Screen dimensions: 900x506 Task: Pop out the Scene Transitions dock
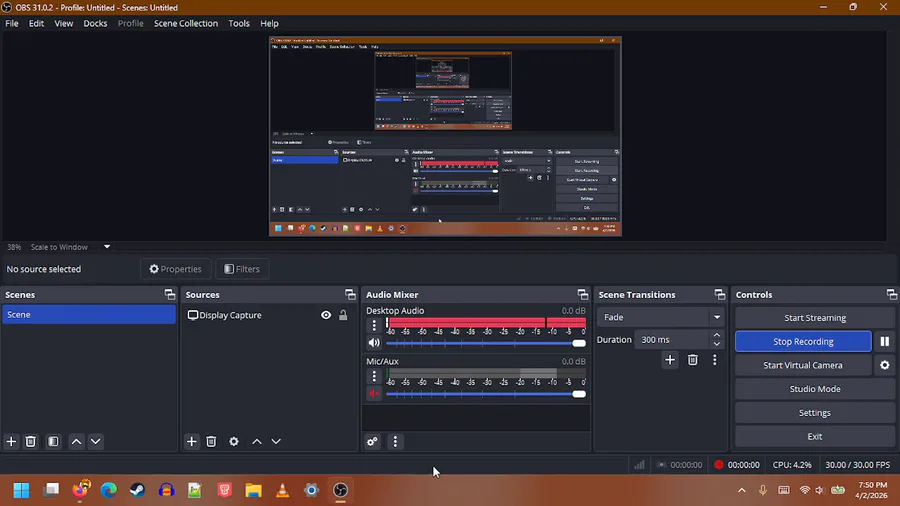pos(720,294)
